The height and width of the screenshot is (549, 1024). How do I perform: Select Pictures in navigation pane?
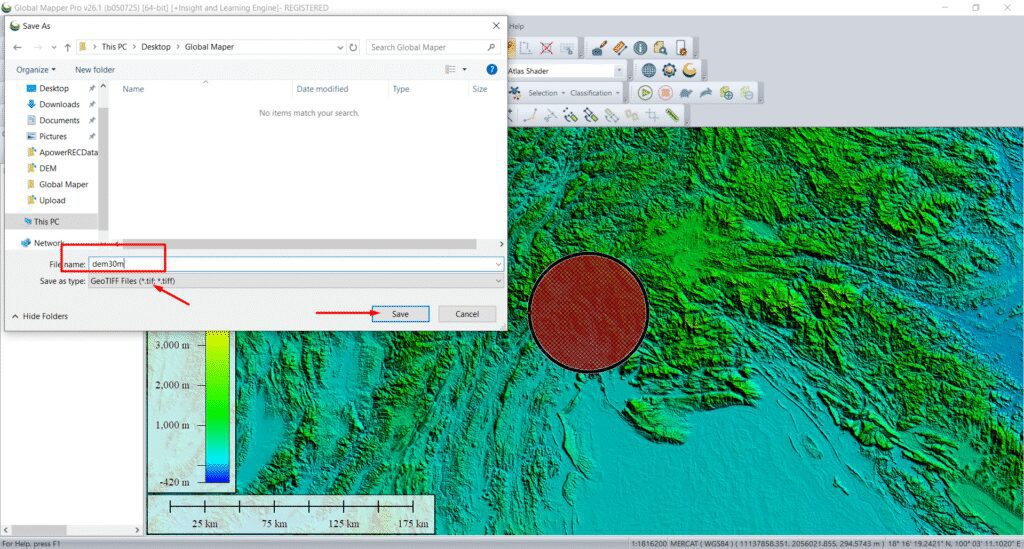point(52,136)
